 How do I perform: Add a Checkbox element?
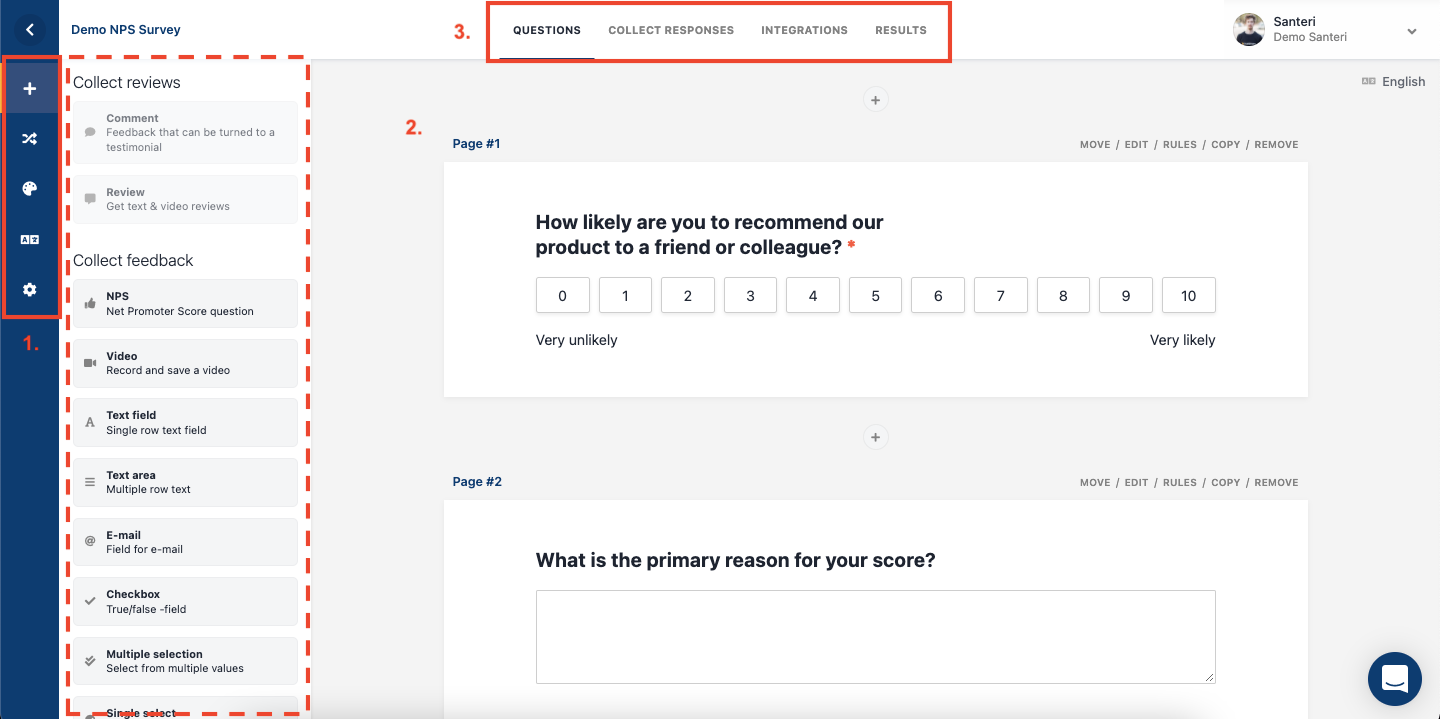point(185,601)
